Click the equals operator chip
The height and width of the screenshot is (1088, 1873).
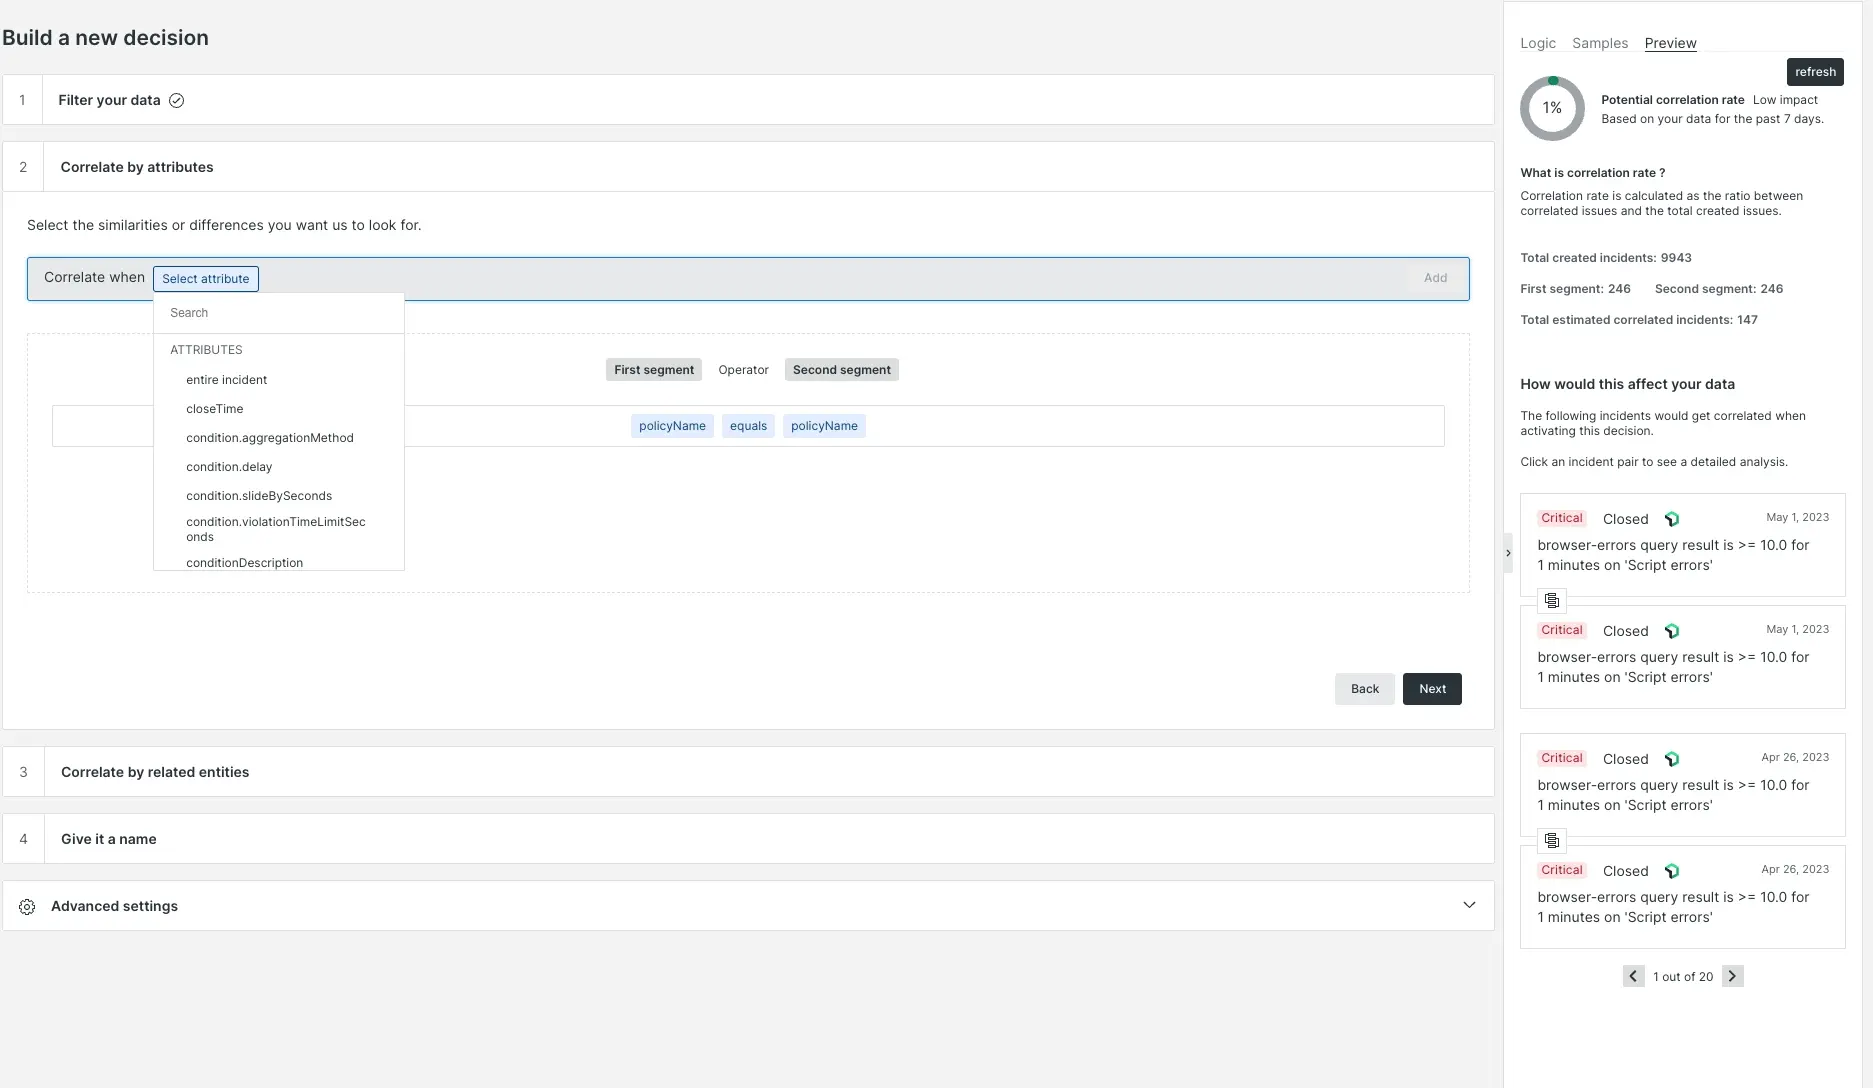[748, 426]
